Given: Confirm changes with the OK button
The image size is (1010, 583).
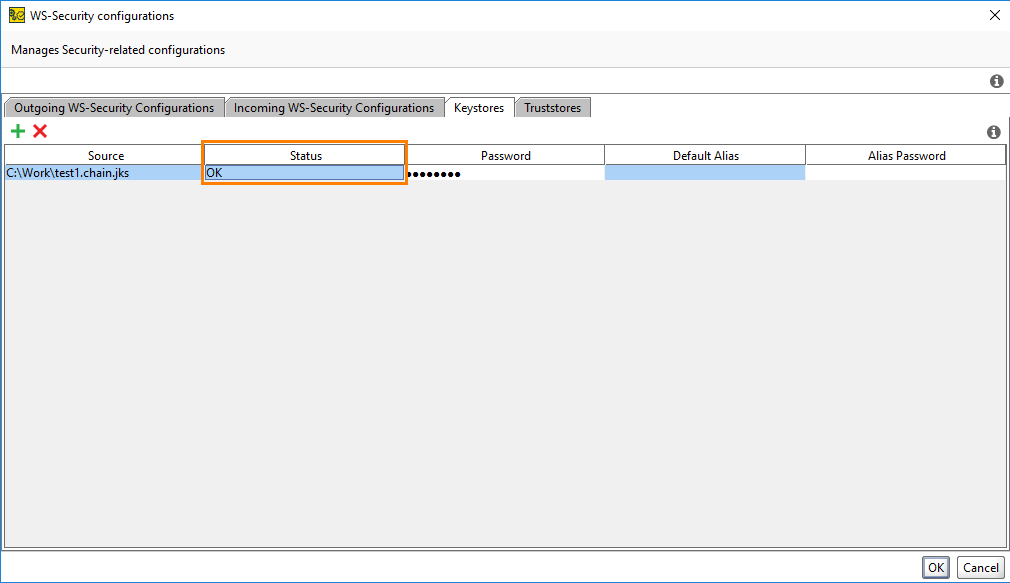Looking at the screenshot, I should tap(935, 567).
